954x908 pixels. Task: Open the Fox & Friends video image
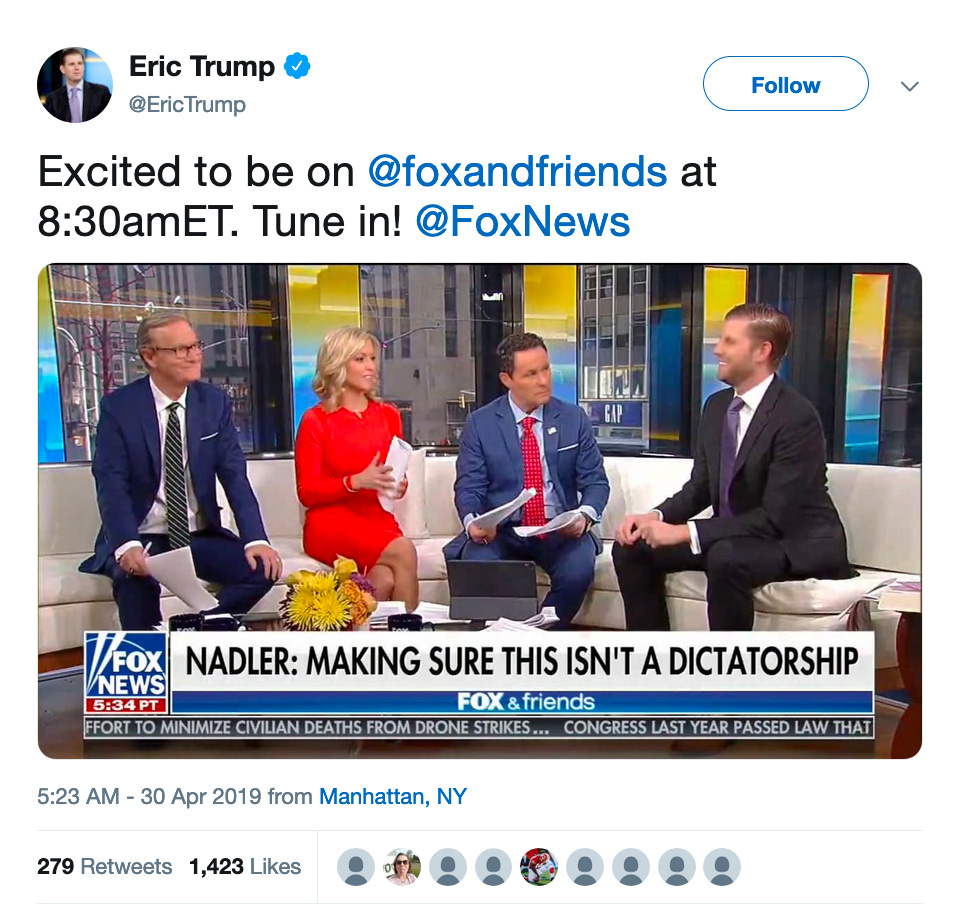tap(479, 511)
